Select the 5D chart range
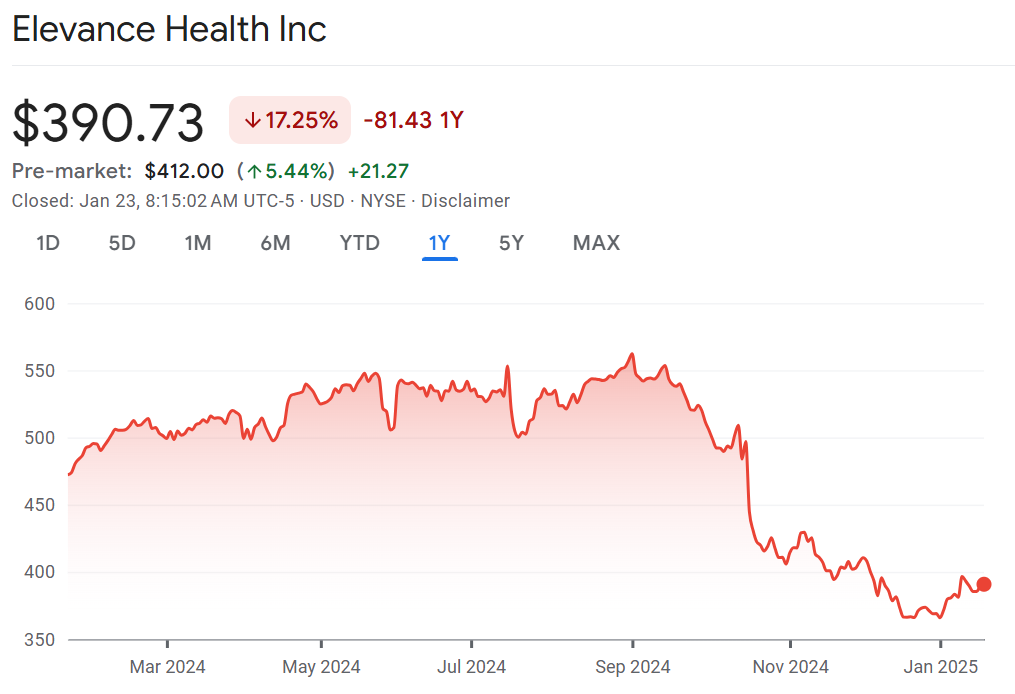The width and height of the screenshot is (1015, 694). point(122,243)
